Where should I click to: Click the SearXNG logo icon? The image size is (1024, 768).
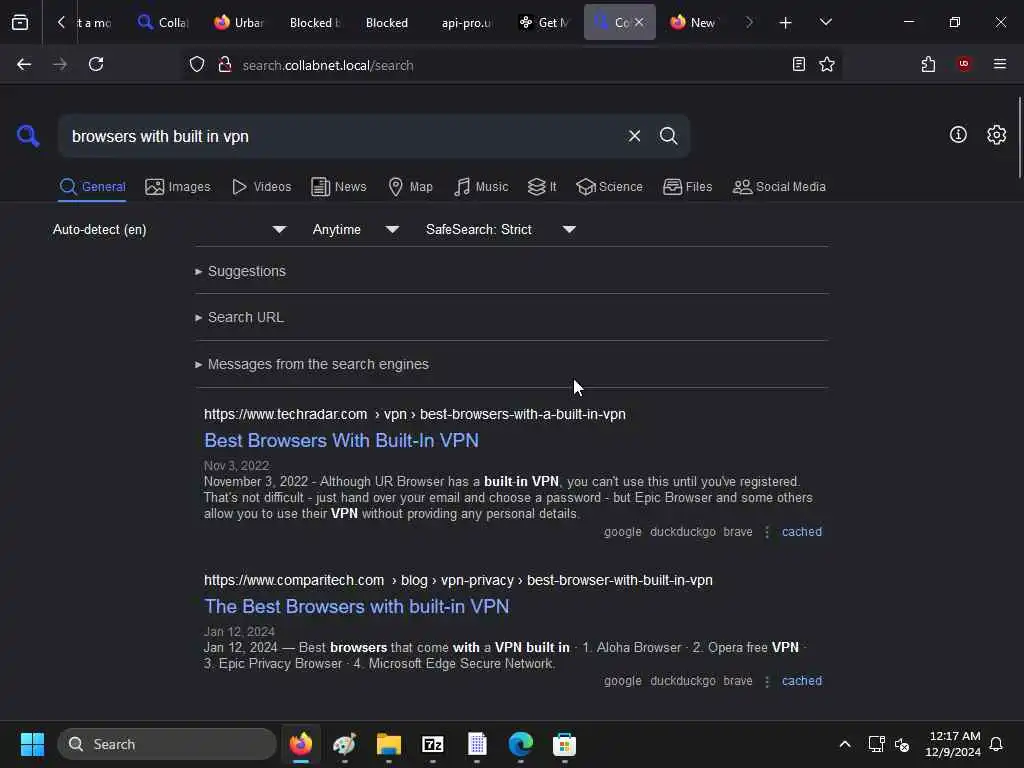(28, 136)
